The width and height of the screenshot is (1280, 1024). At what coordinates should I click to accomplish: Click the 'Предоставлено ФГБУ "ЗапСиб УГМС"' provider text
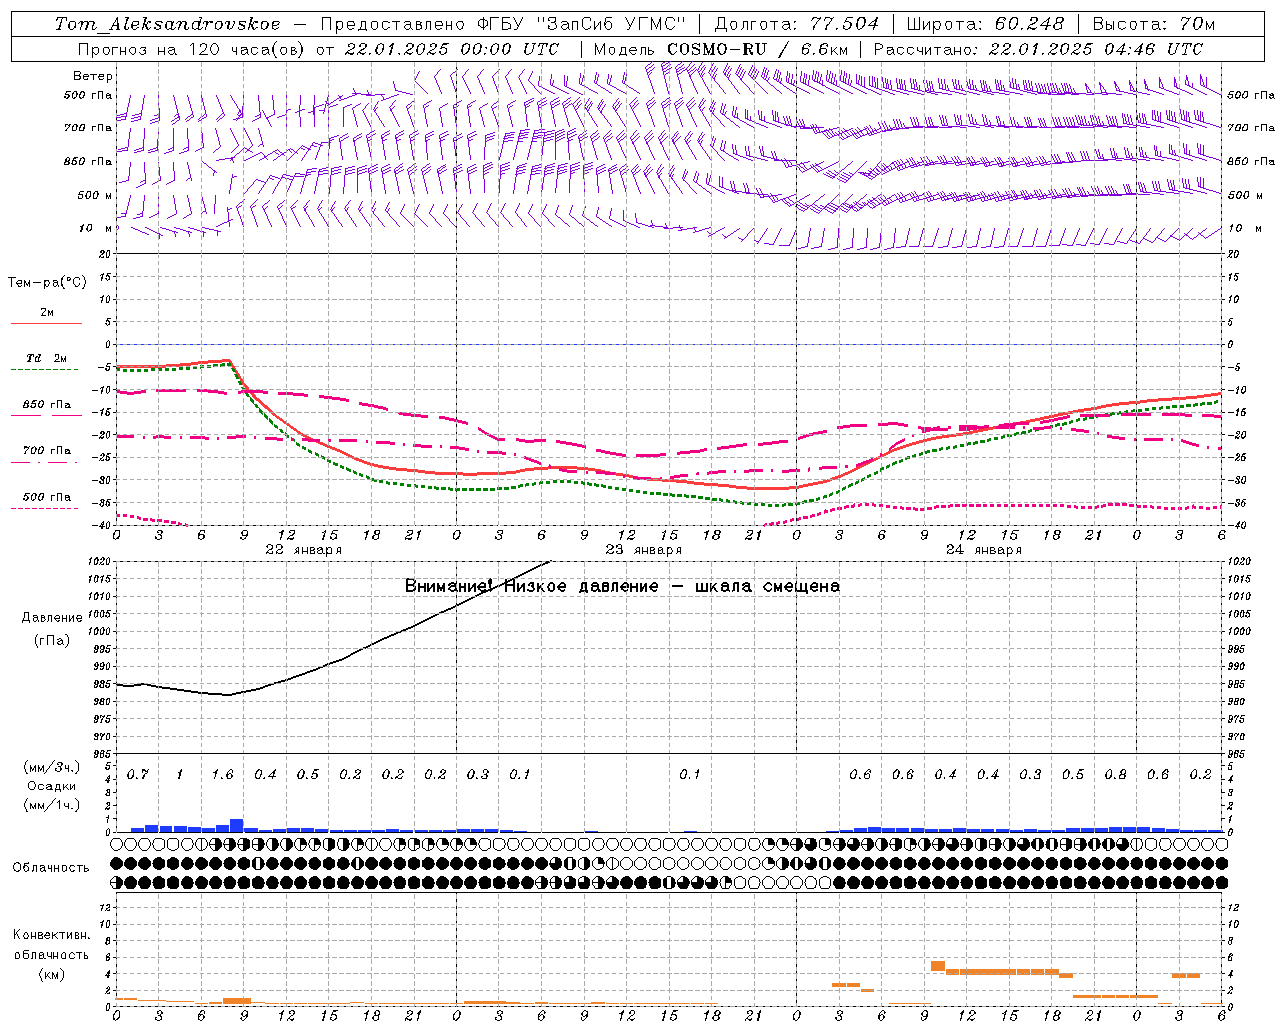504,24
